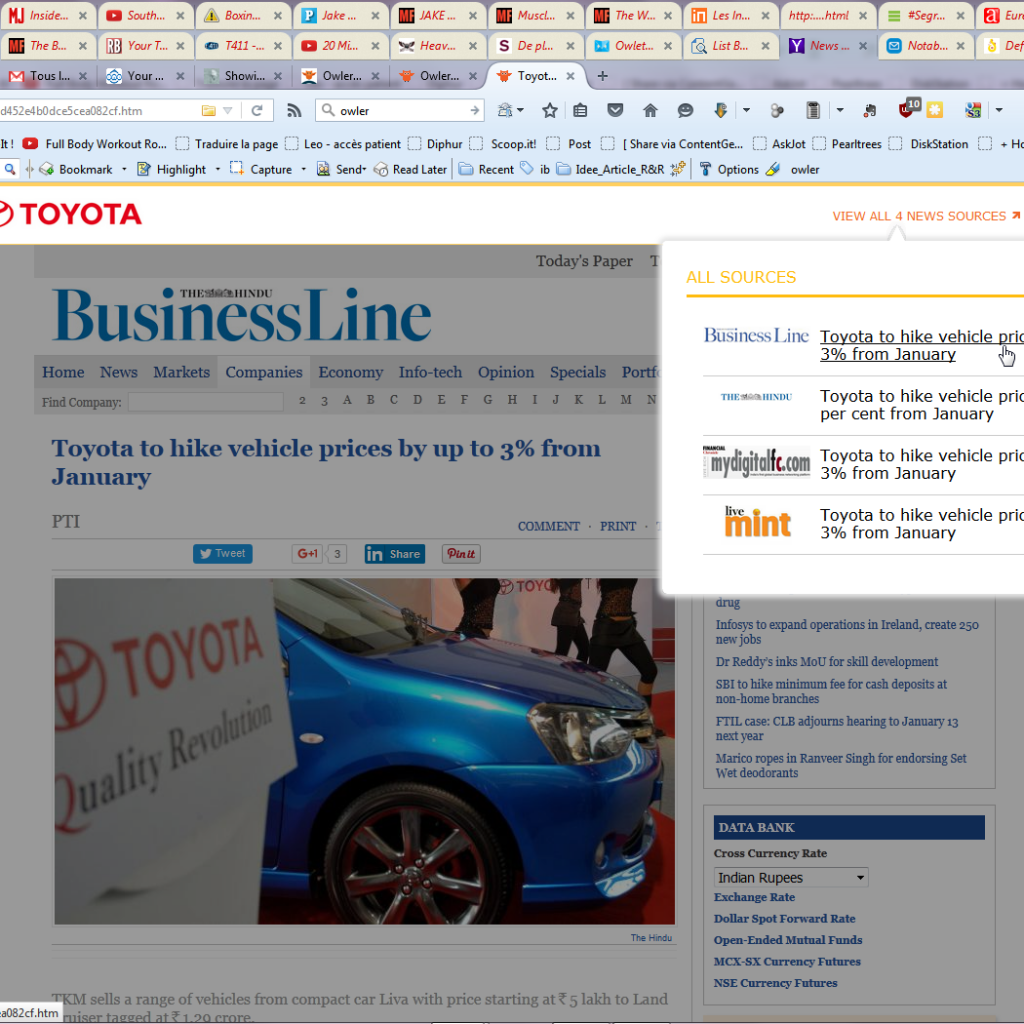Screen dimensions: 1024x1024
Task: Open the address bar history dropdown arrow
Action: point(228,110)
